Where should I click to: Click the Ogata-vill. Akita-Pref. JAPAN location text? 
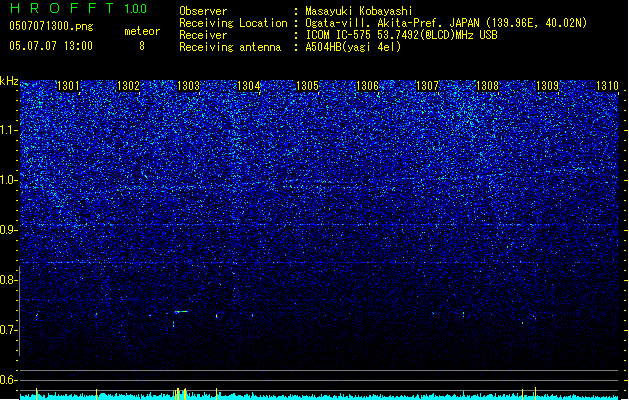coord(446,23)
